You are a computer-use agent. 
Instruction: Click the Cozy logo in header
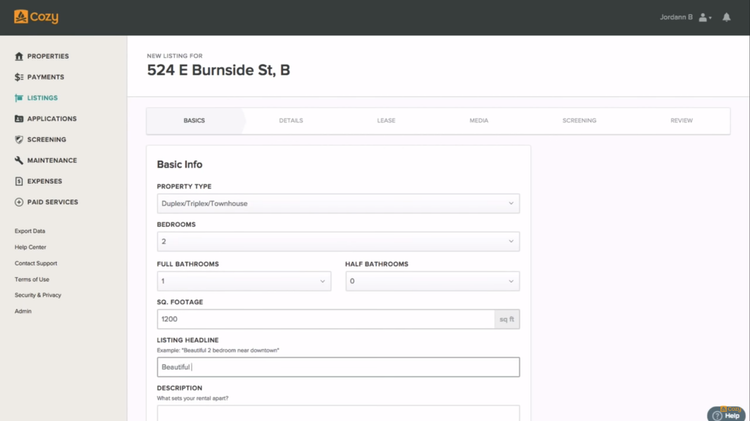point(36,17)
